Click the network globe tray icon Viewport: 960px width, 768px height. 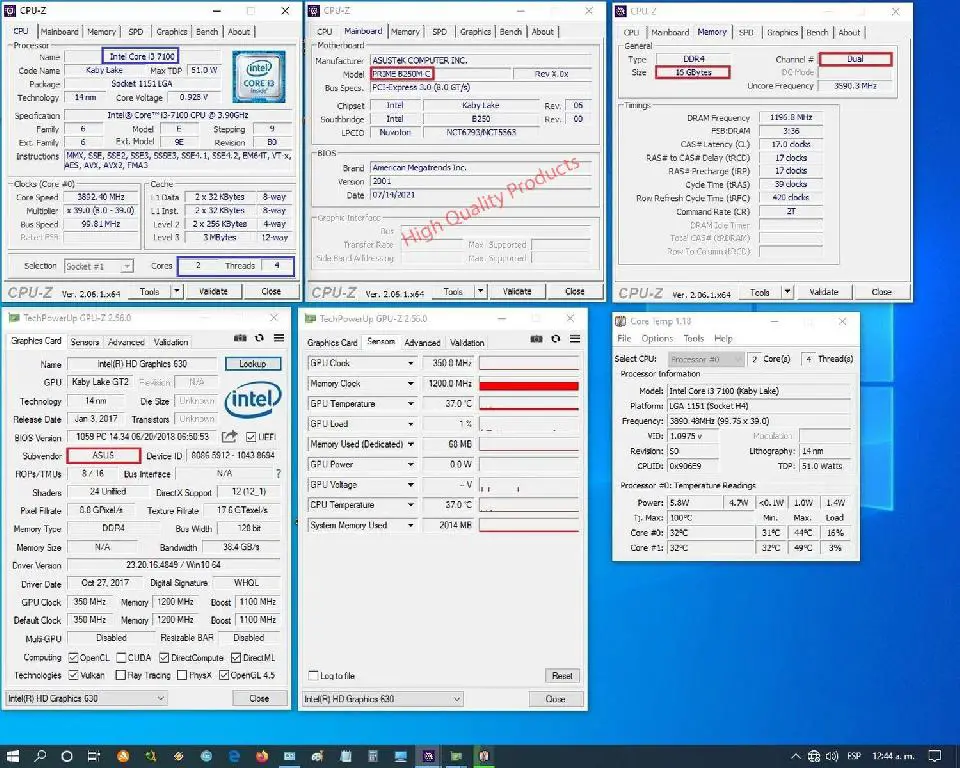click(814, 756)
